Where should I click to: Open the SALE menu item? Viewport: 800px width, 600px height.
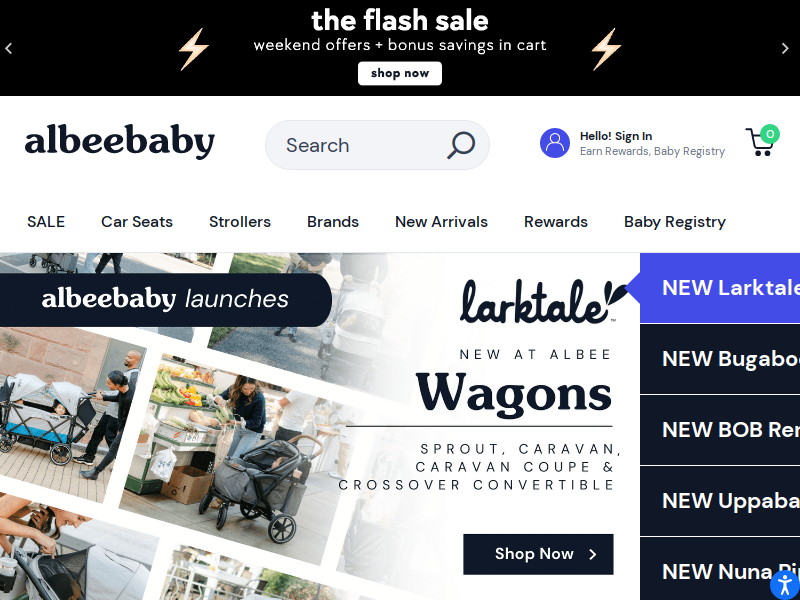point(46,222)
